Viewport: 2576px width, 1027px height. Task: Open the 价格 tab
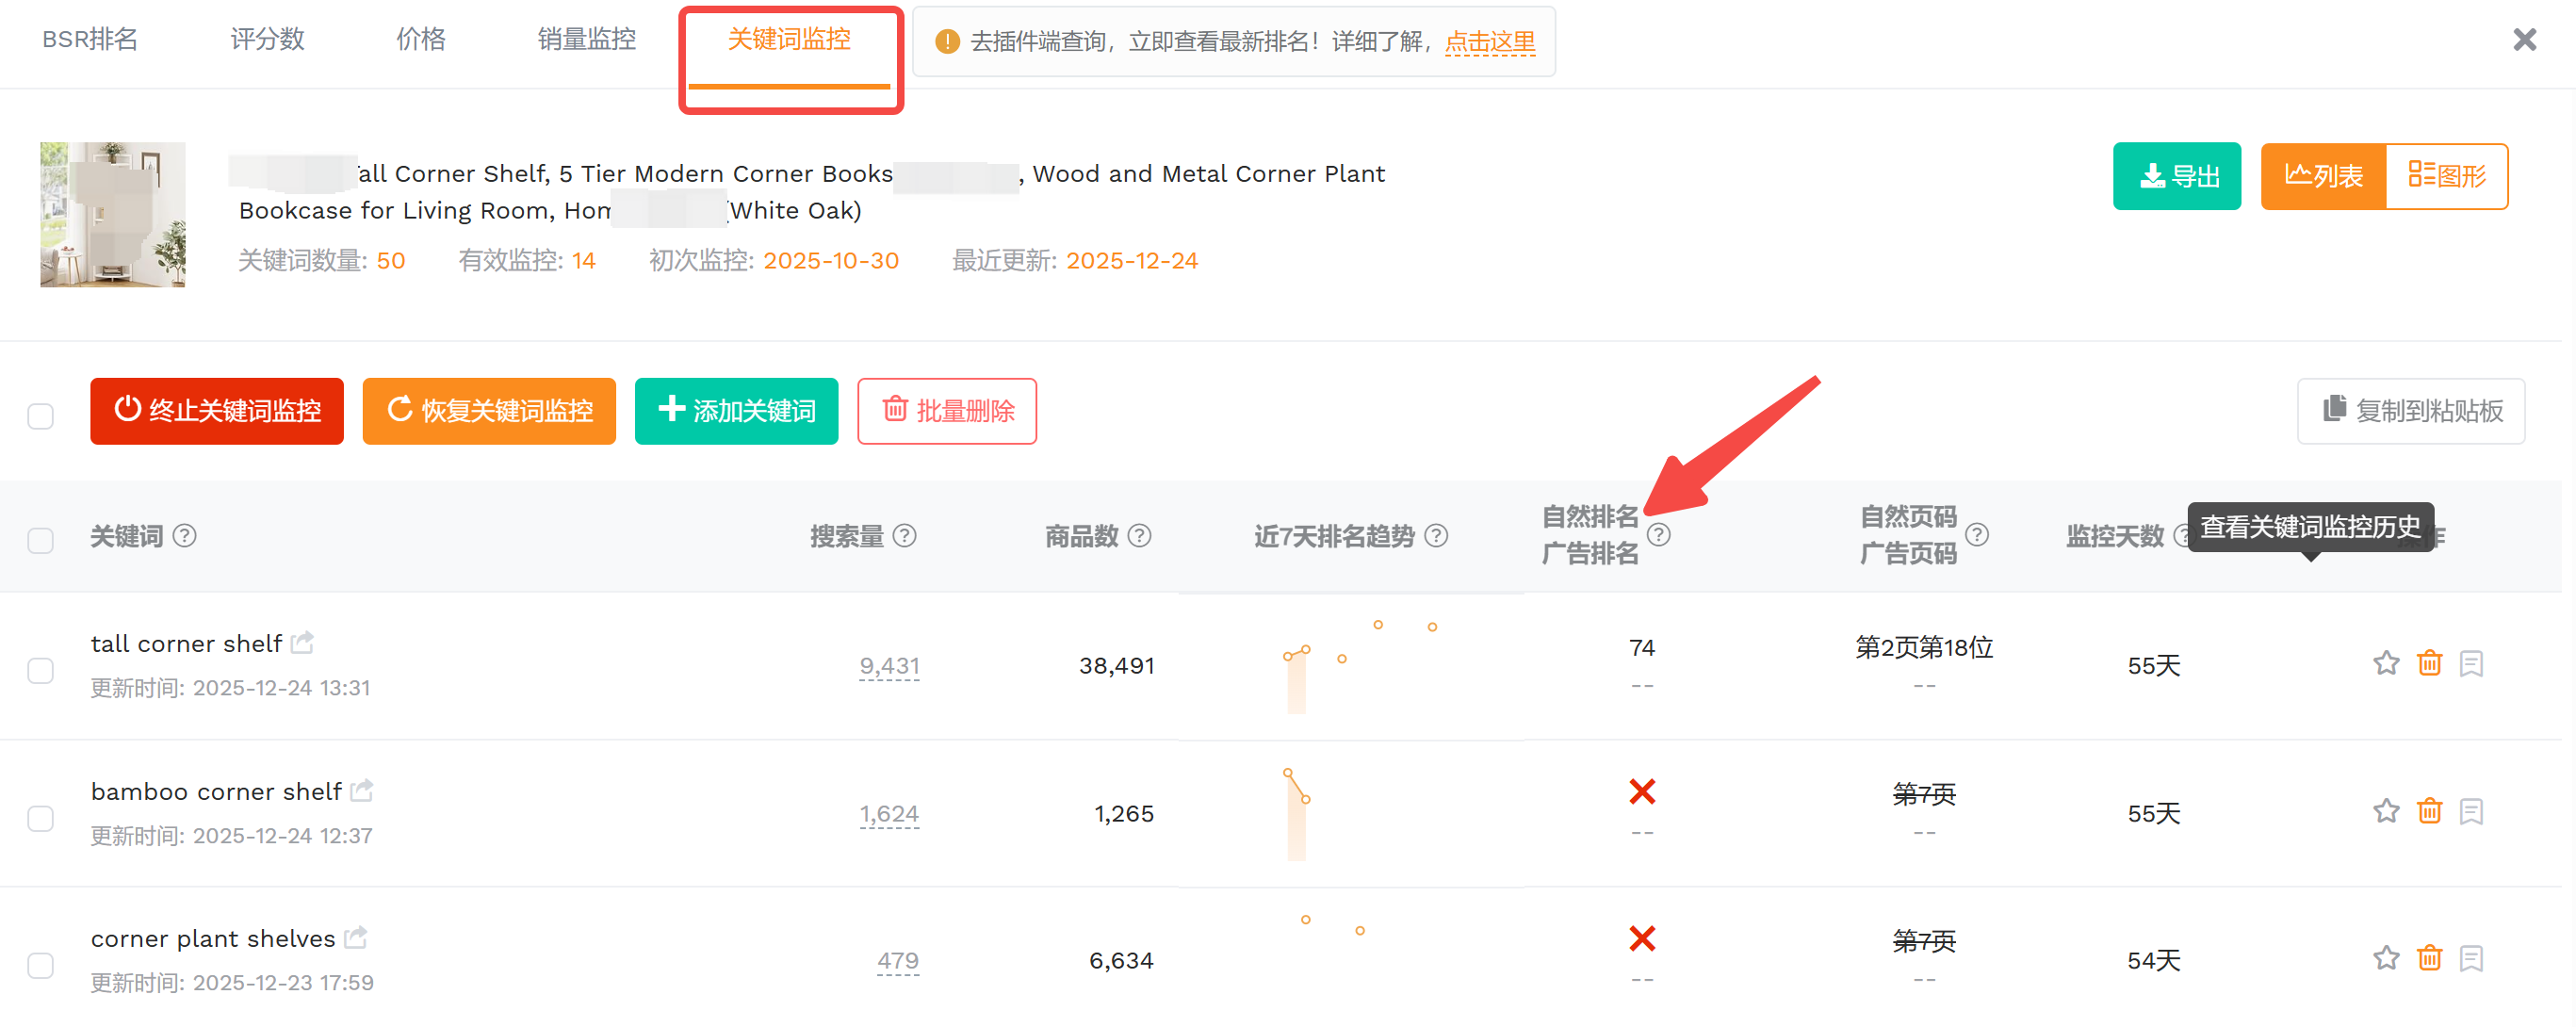[x=420, y=40]
